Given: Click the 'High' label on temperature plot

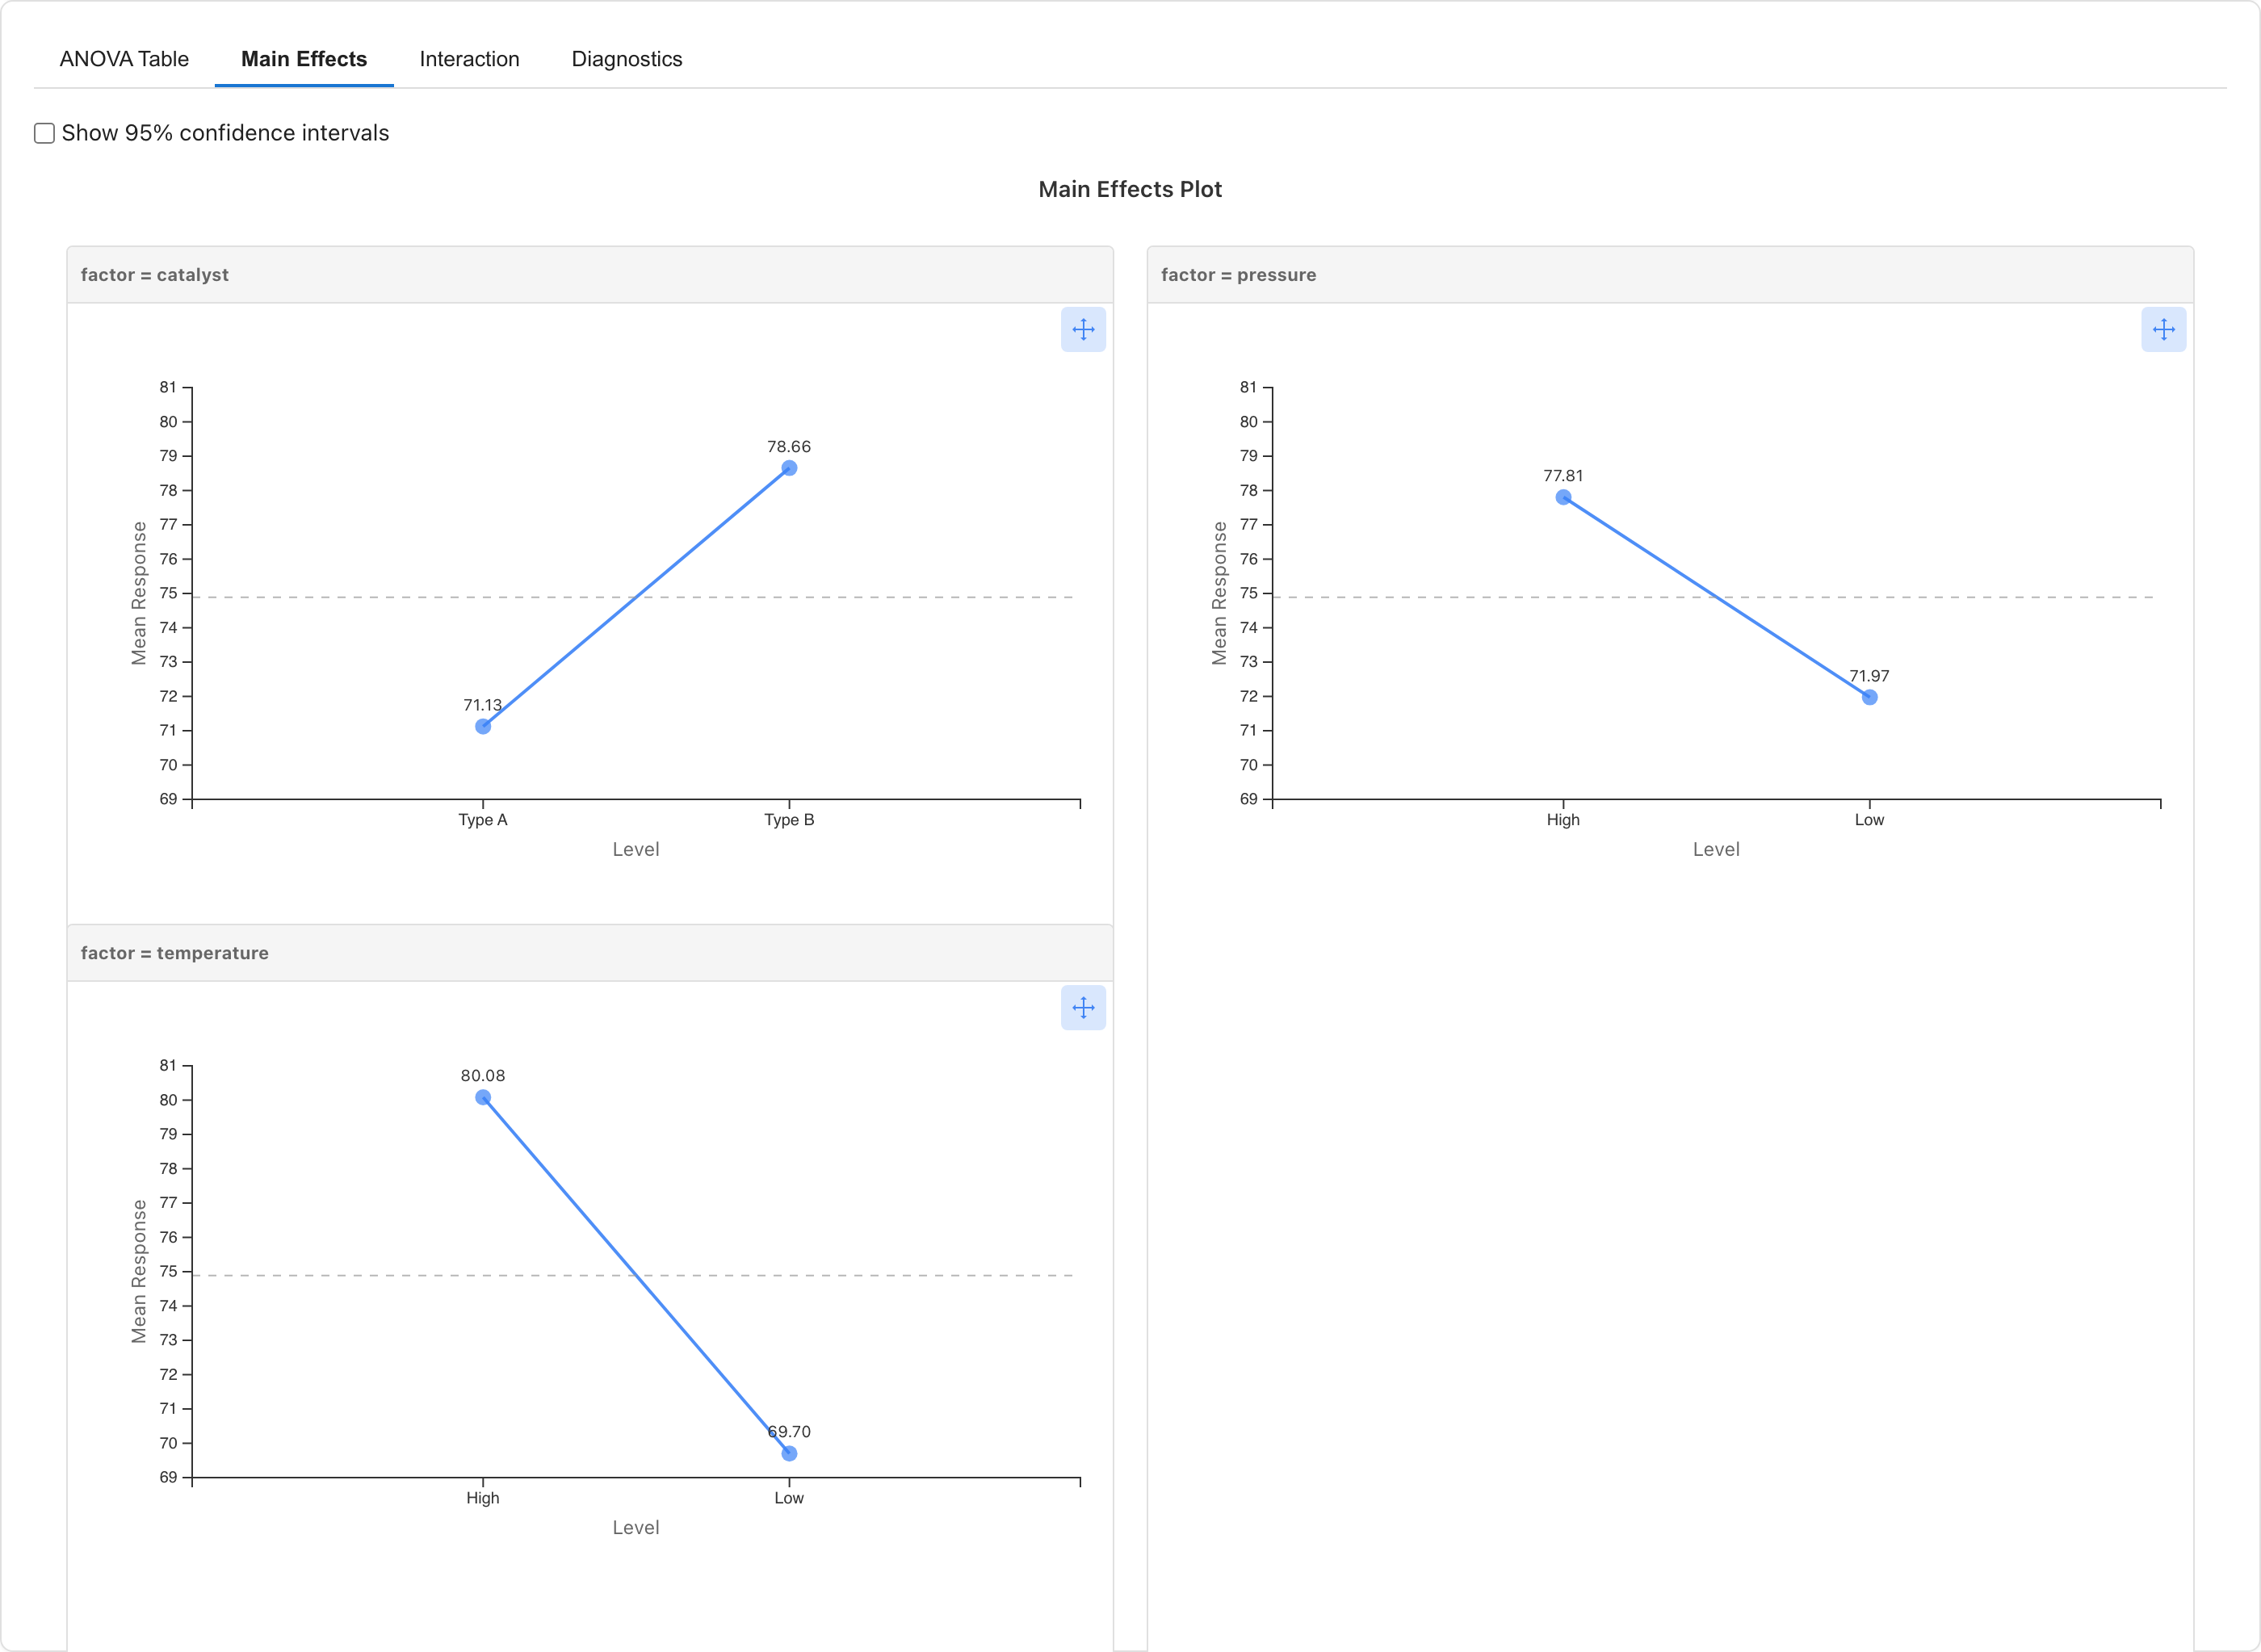Looking at the screenshot, I should tap(483, 1498).
